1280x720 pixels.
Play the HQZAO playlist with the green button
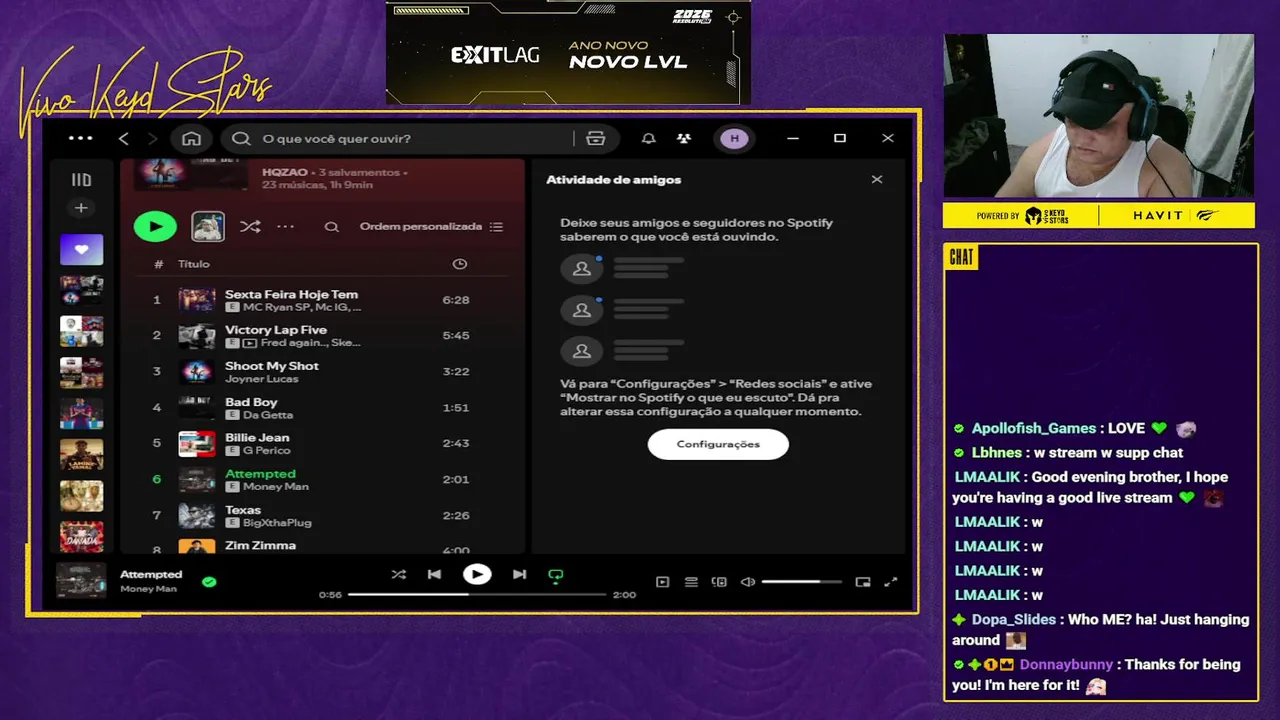point(155,226)
